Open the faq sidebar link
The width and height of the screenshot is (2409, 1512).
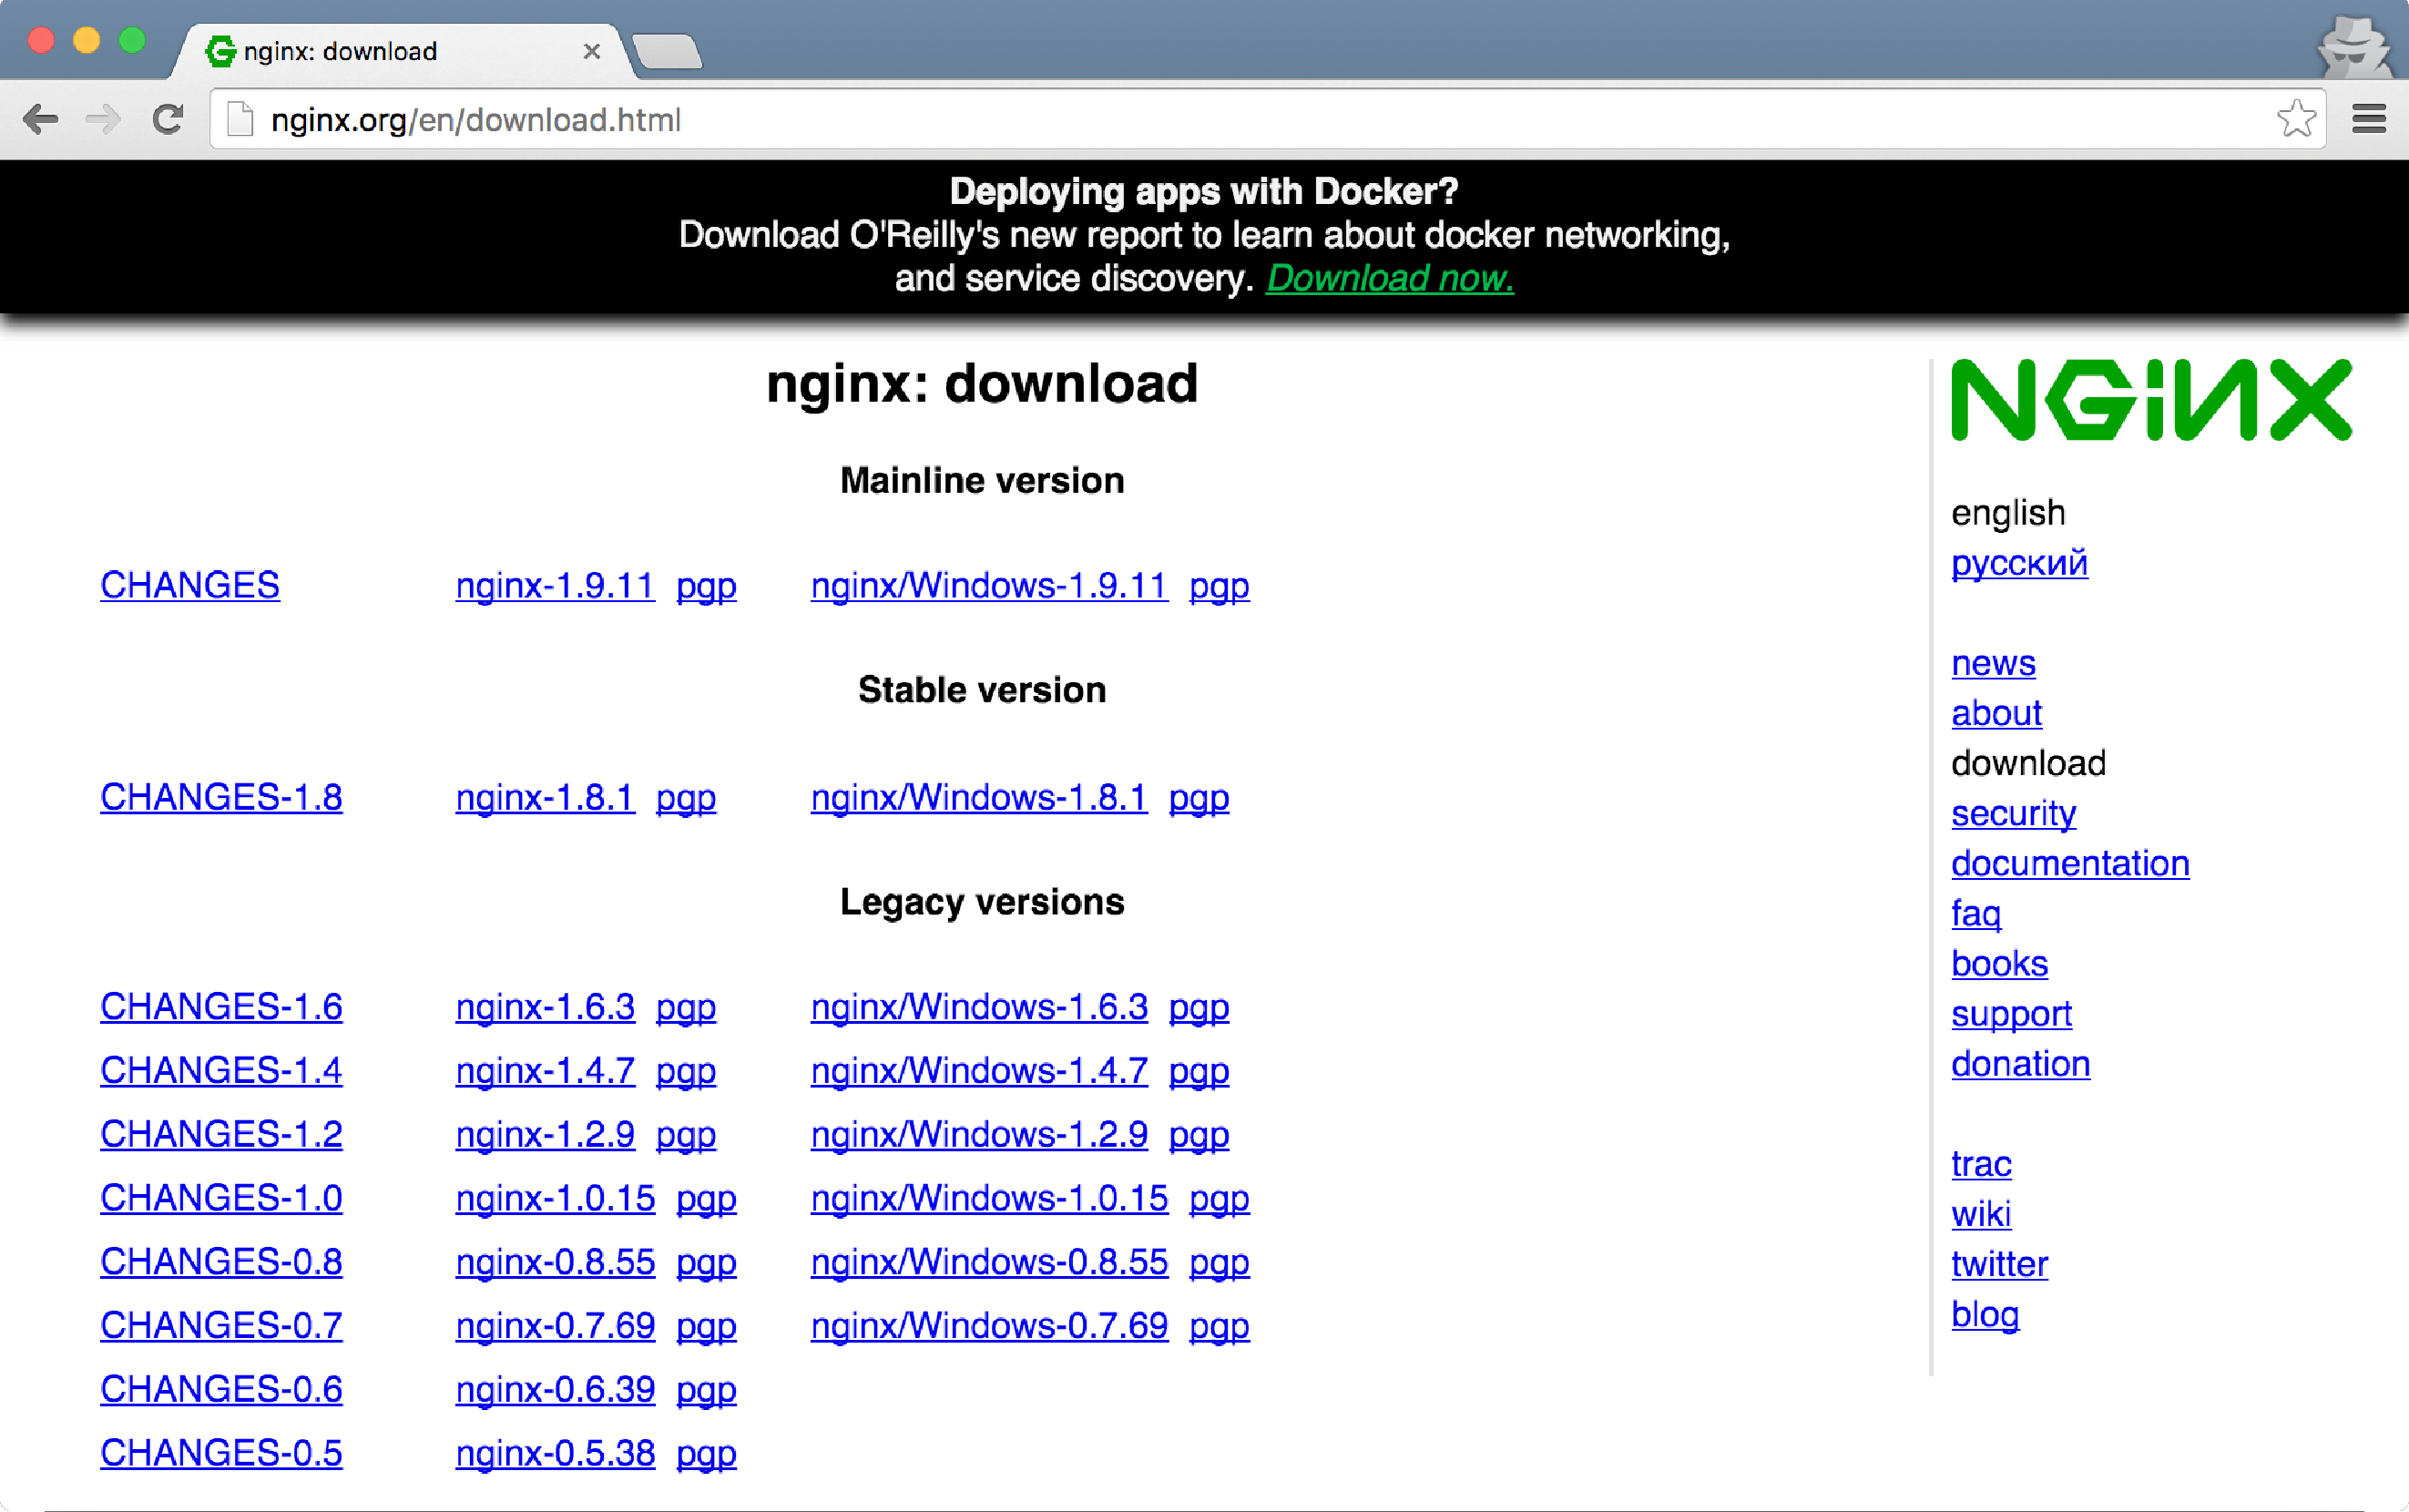(1976, 914)
